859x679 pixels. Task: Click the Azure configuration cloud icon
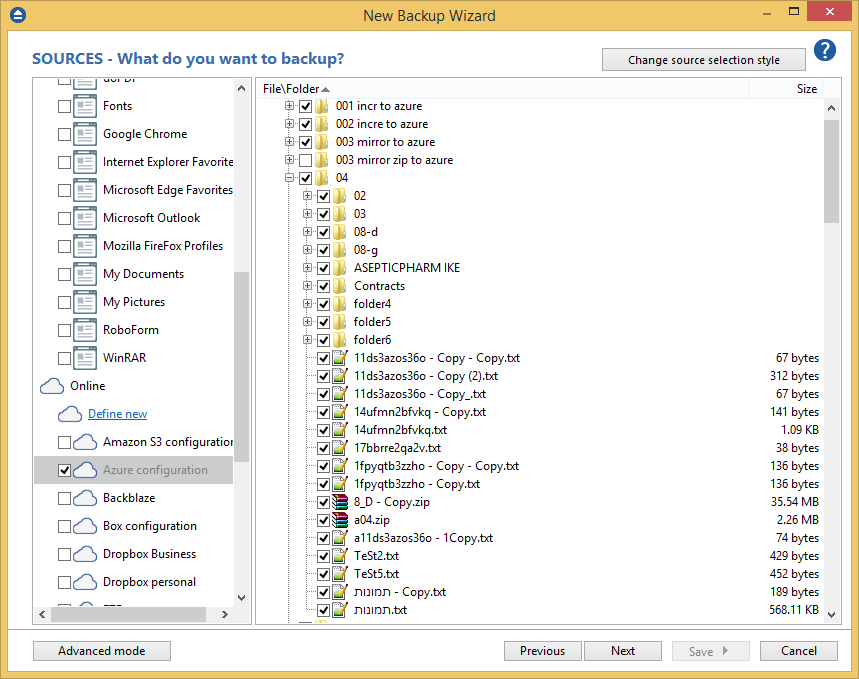click(83, 469)
